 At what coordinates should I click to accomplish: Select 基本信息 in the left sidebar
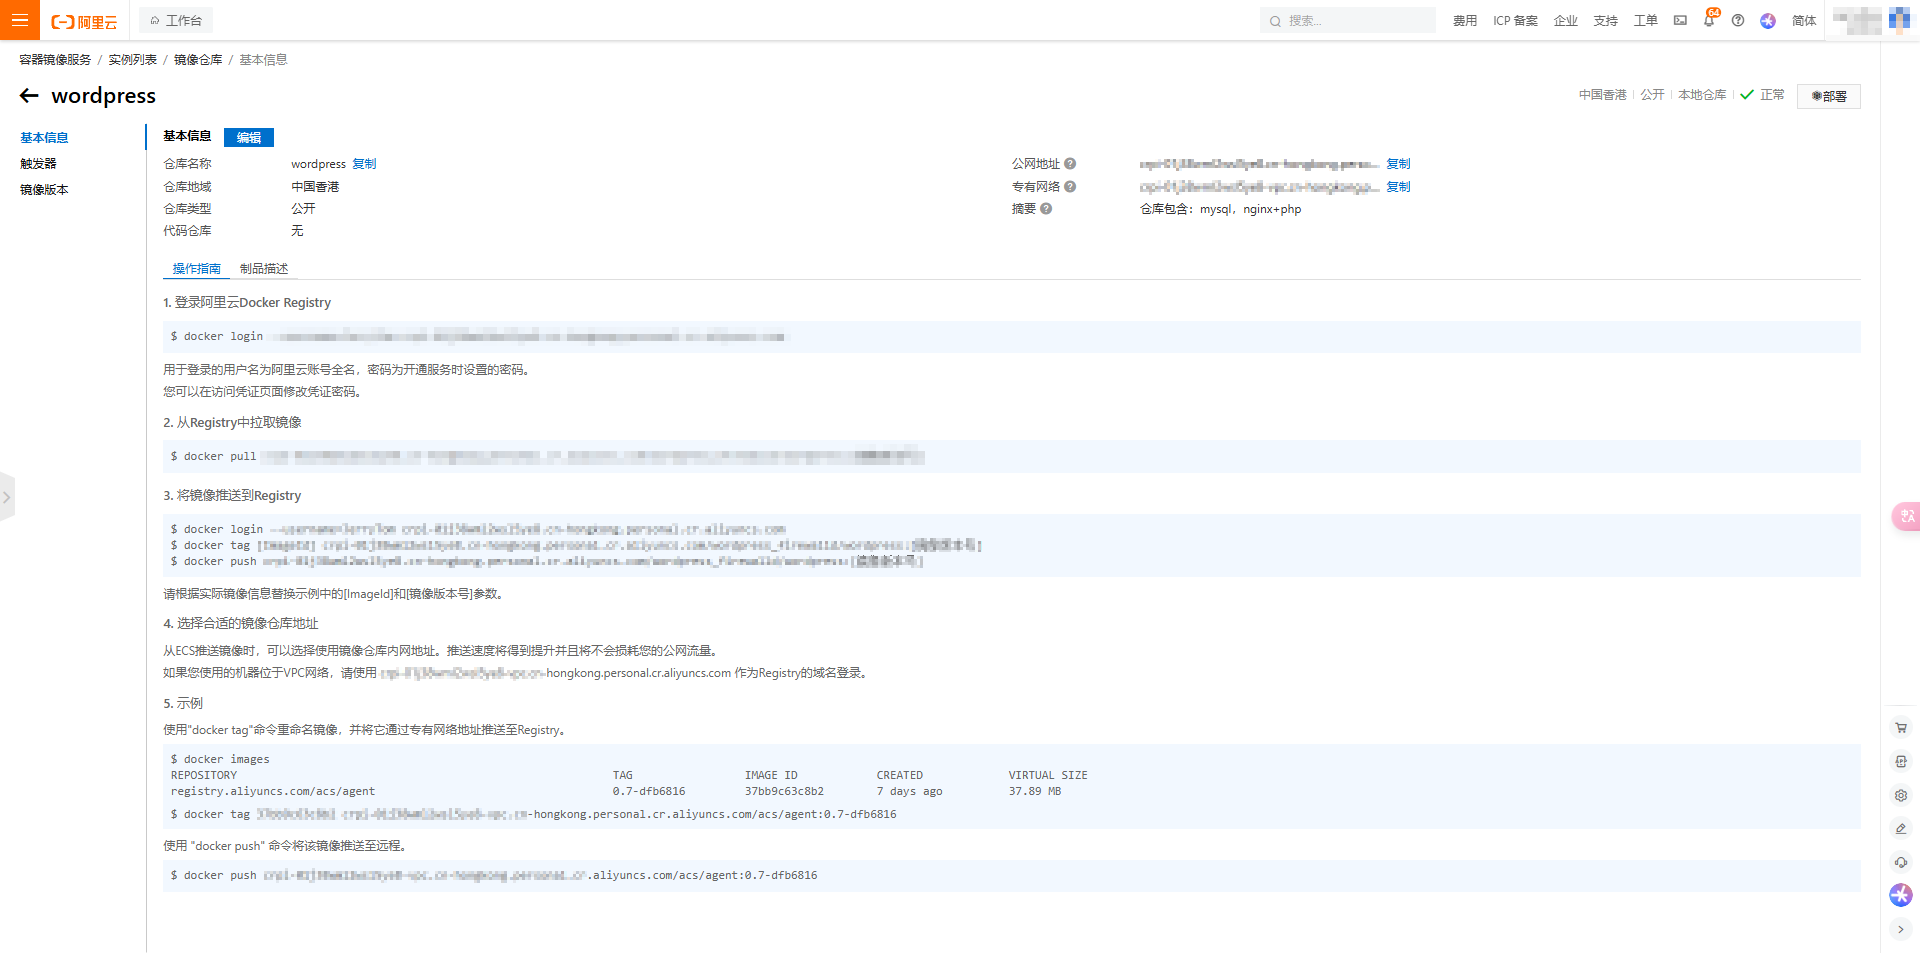tap(44, 138)
